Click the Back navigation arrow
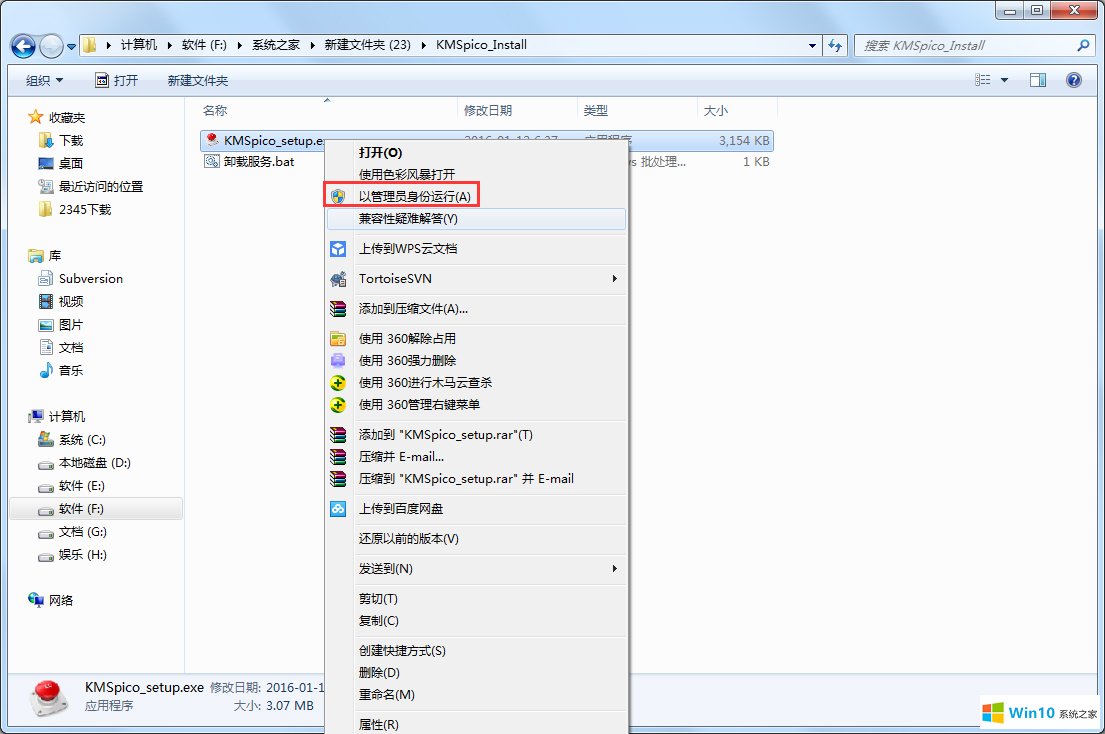Viewport: 1105px width, 734px height. click(x=23, y=46)
